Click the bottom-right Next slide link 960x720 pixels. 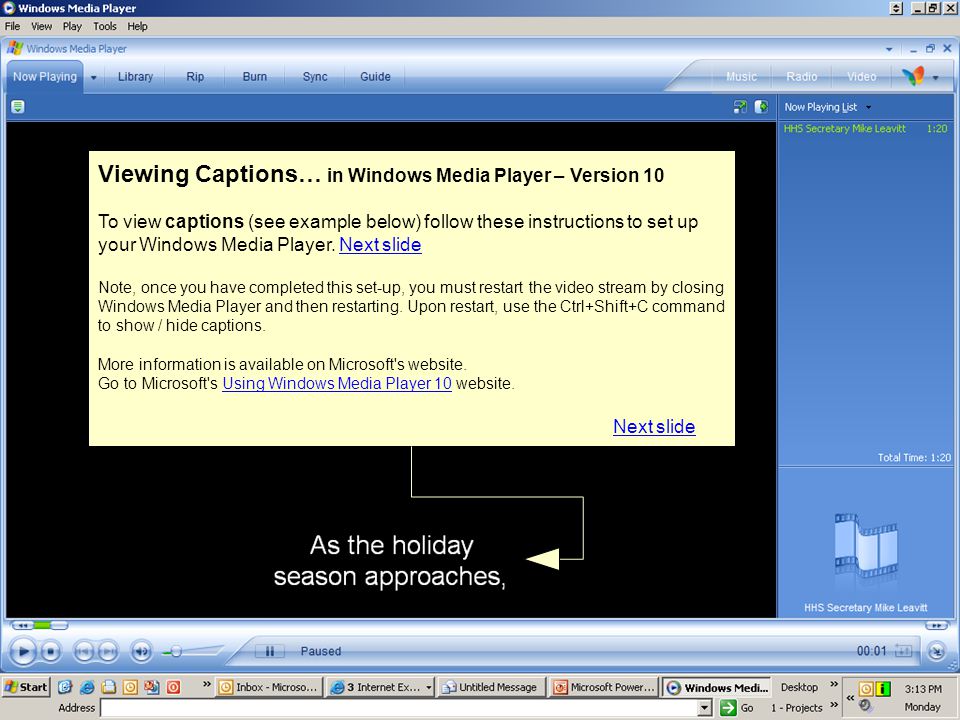point(654,426)
